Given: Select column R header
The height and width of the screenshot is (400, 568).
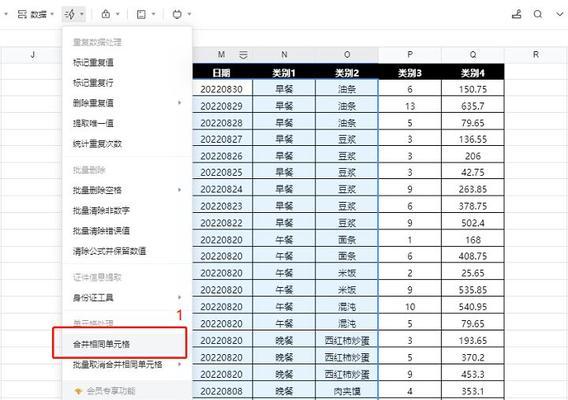Looking at the screenshot, I should (536, 55).
